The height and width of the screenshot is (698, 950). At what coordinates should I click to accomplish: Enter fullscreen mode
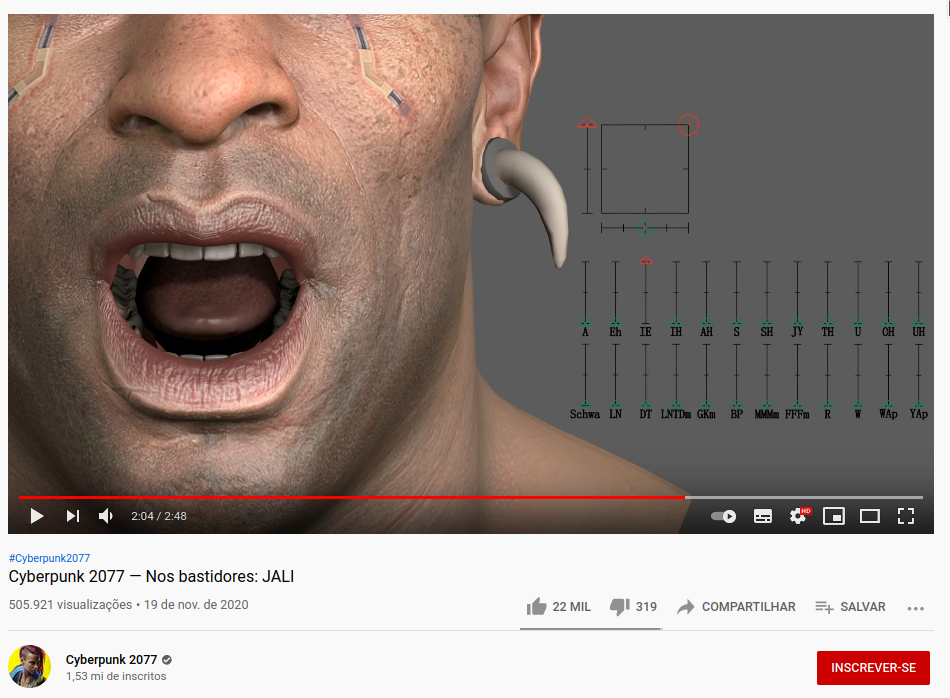(906, 516)
